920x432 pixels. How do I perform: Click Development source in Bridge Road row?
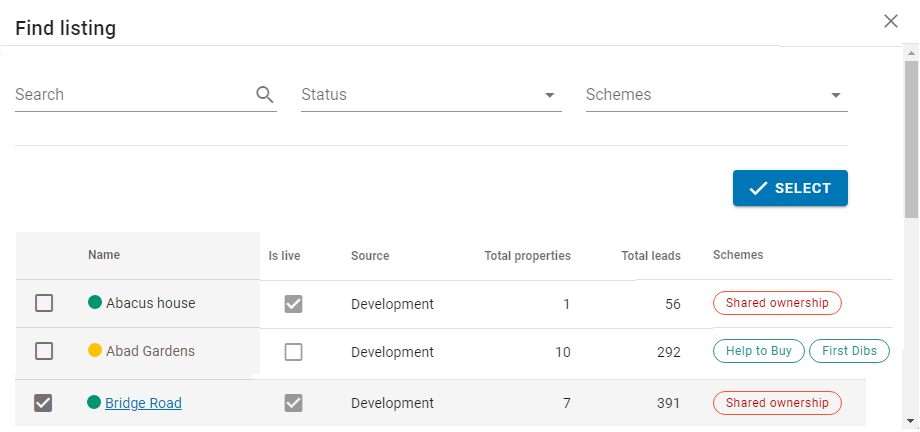coord(393,403)
